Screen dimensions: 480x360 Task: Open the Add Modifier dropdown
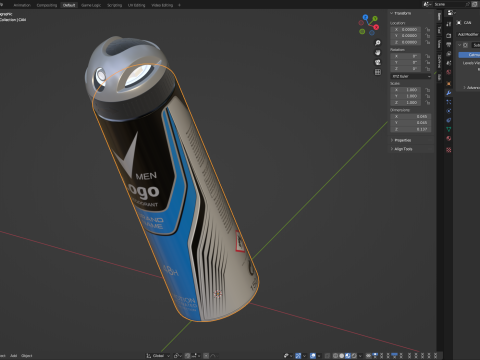468,34
